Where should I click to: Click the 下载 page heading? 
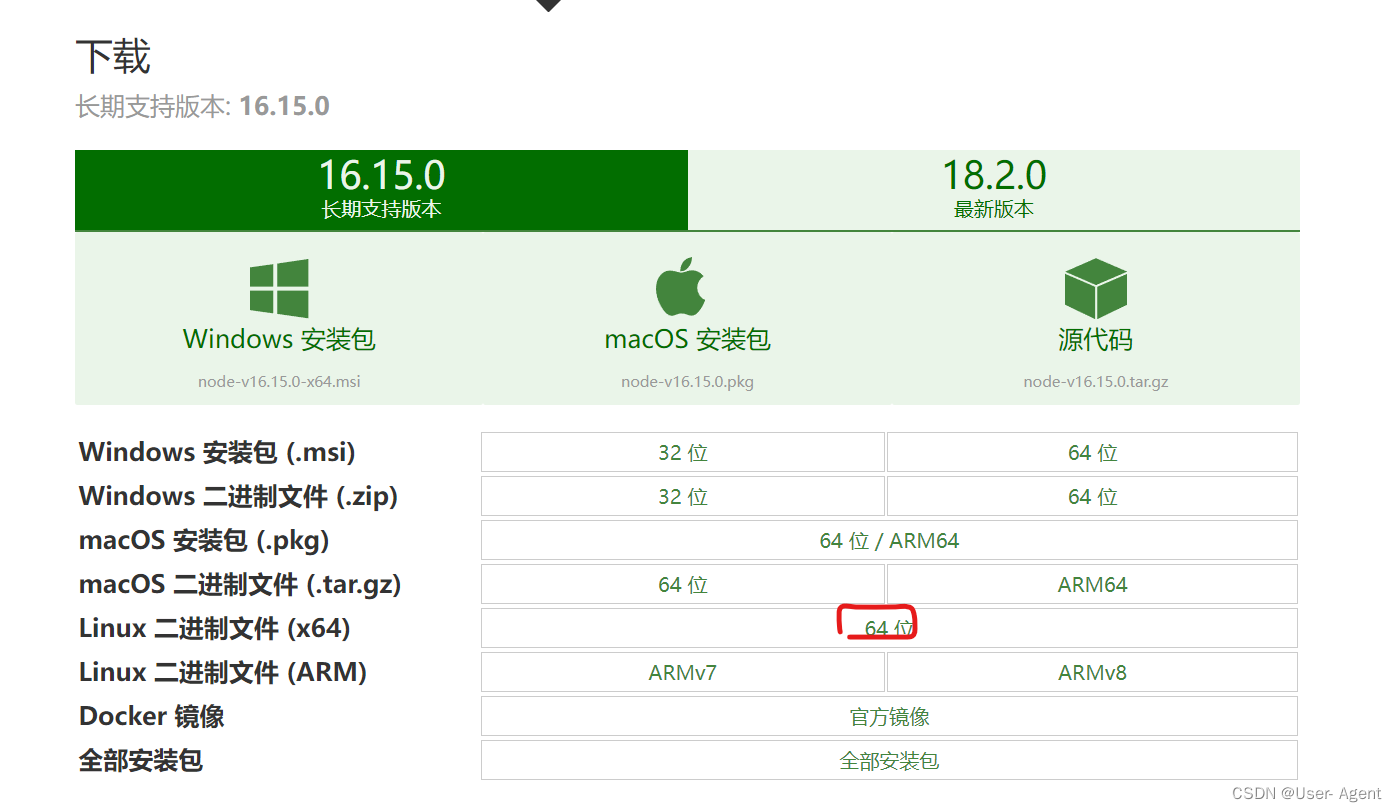pos(113,56)
